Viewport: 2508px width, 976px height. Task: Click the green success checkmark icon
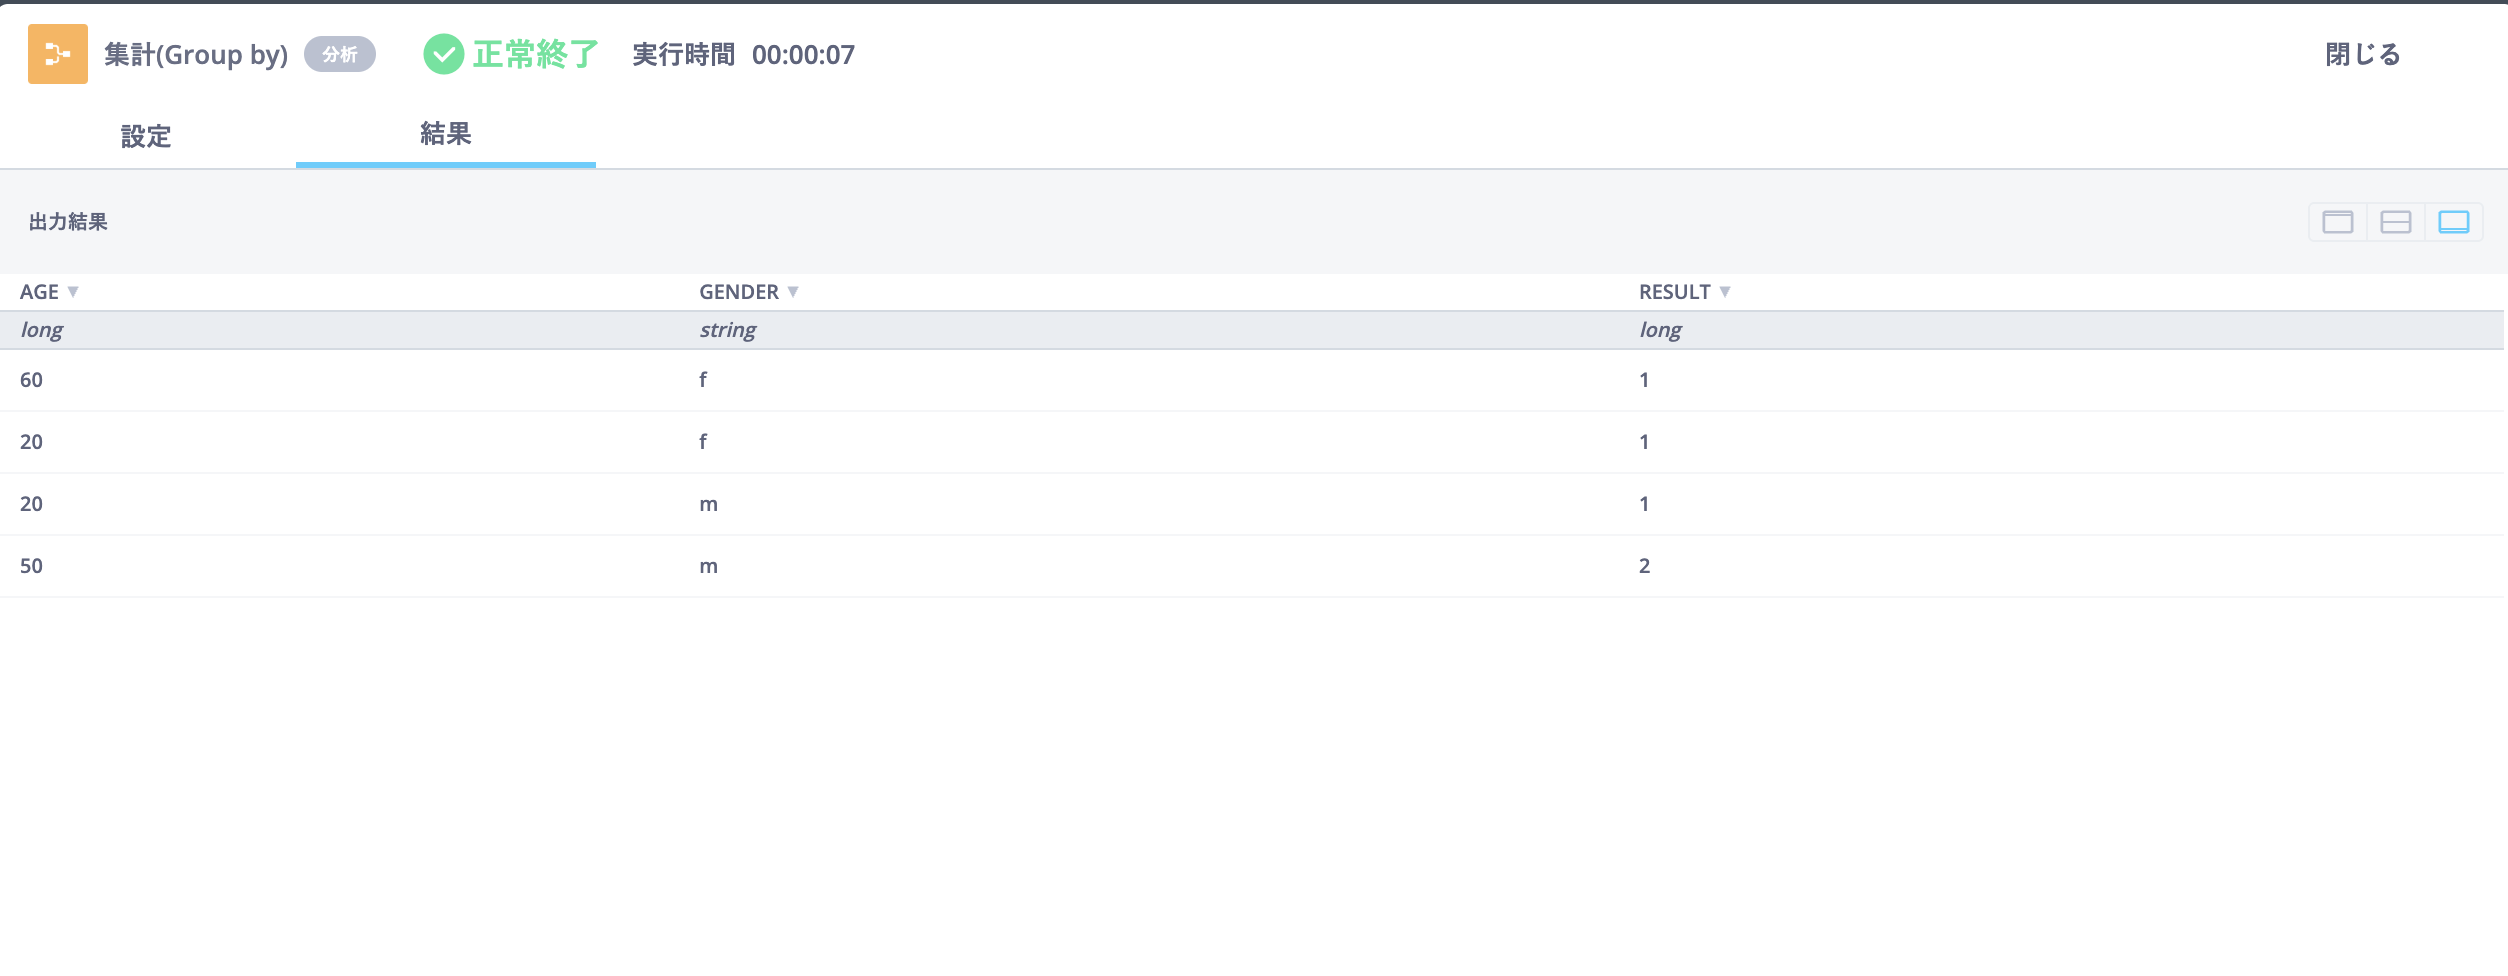point(443,54)
